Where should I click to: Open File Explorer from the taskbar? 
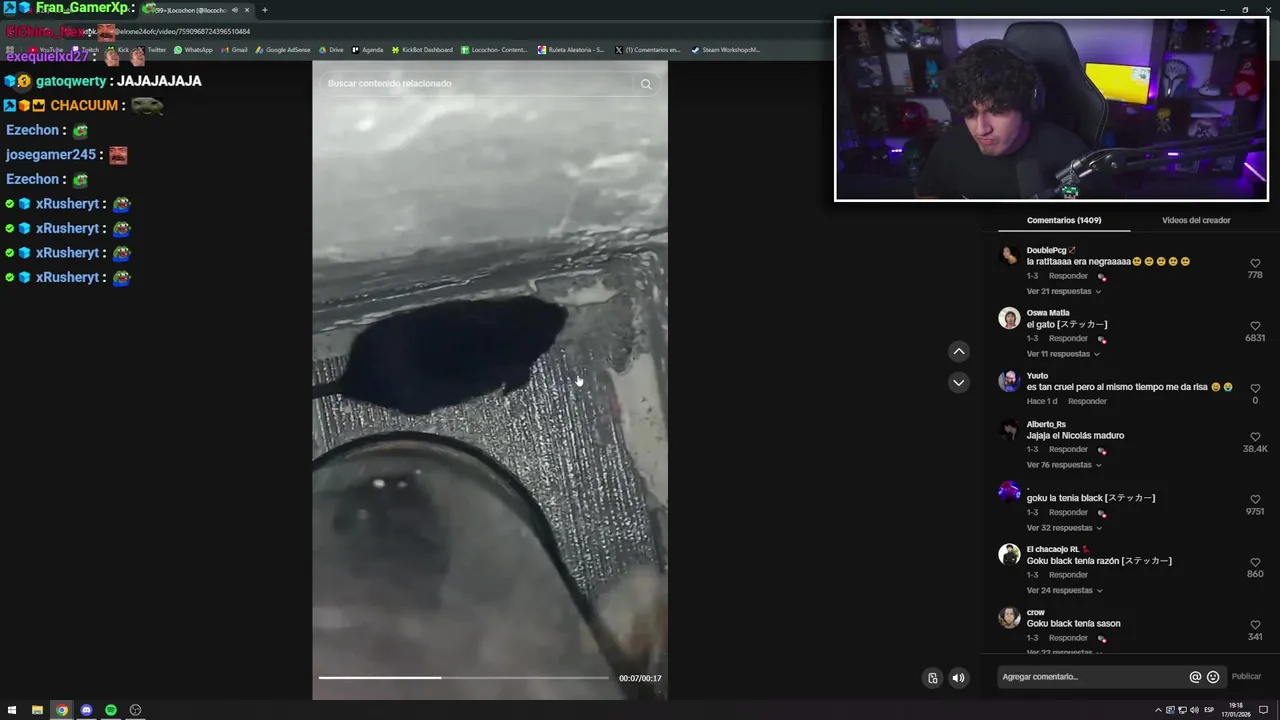click(37, 710)
